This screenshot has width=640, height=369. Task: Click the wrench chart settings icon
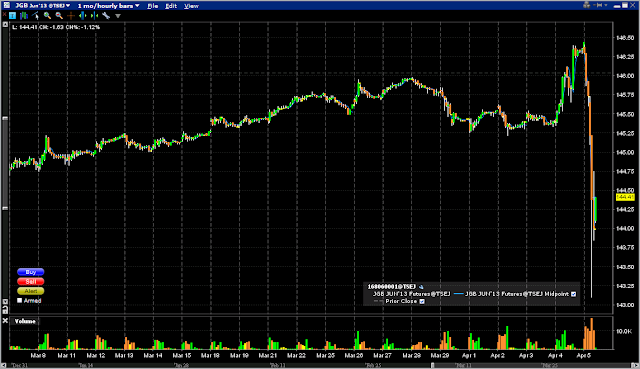pos(106,16)
